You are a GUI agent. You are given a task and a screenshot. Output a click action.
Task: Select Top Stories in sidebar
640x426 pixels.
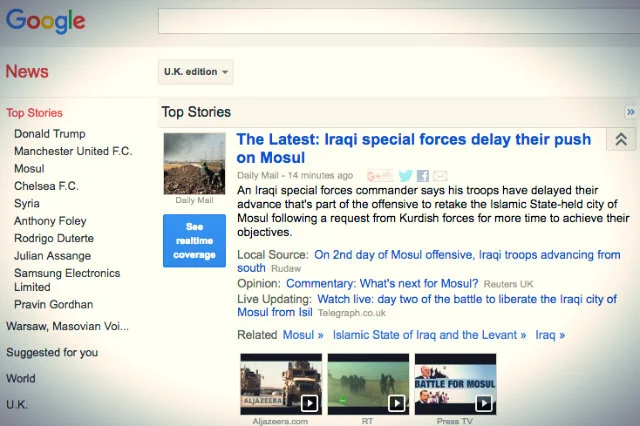pos(34,113)
